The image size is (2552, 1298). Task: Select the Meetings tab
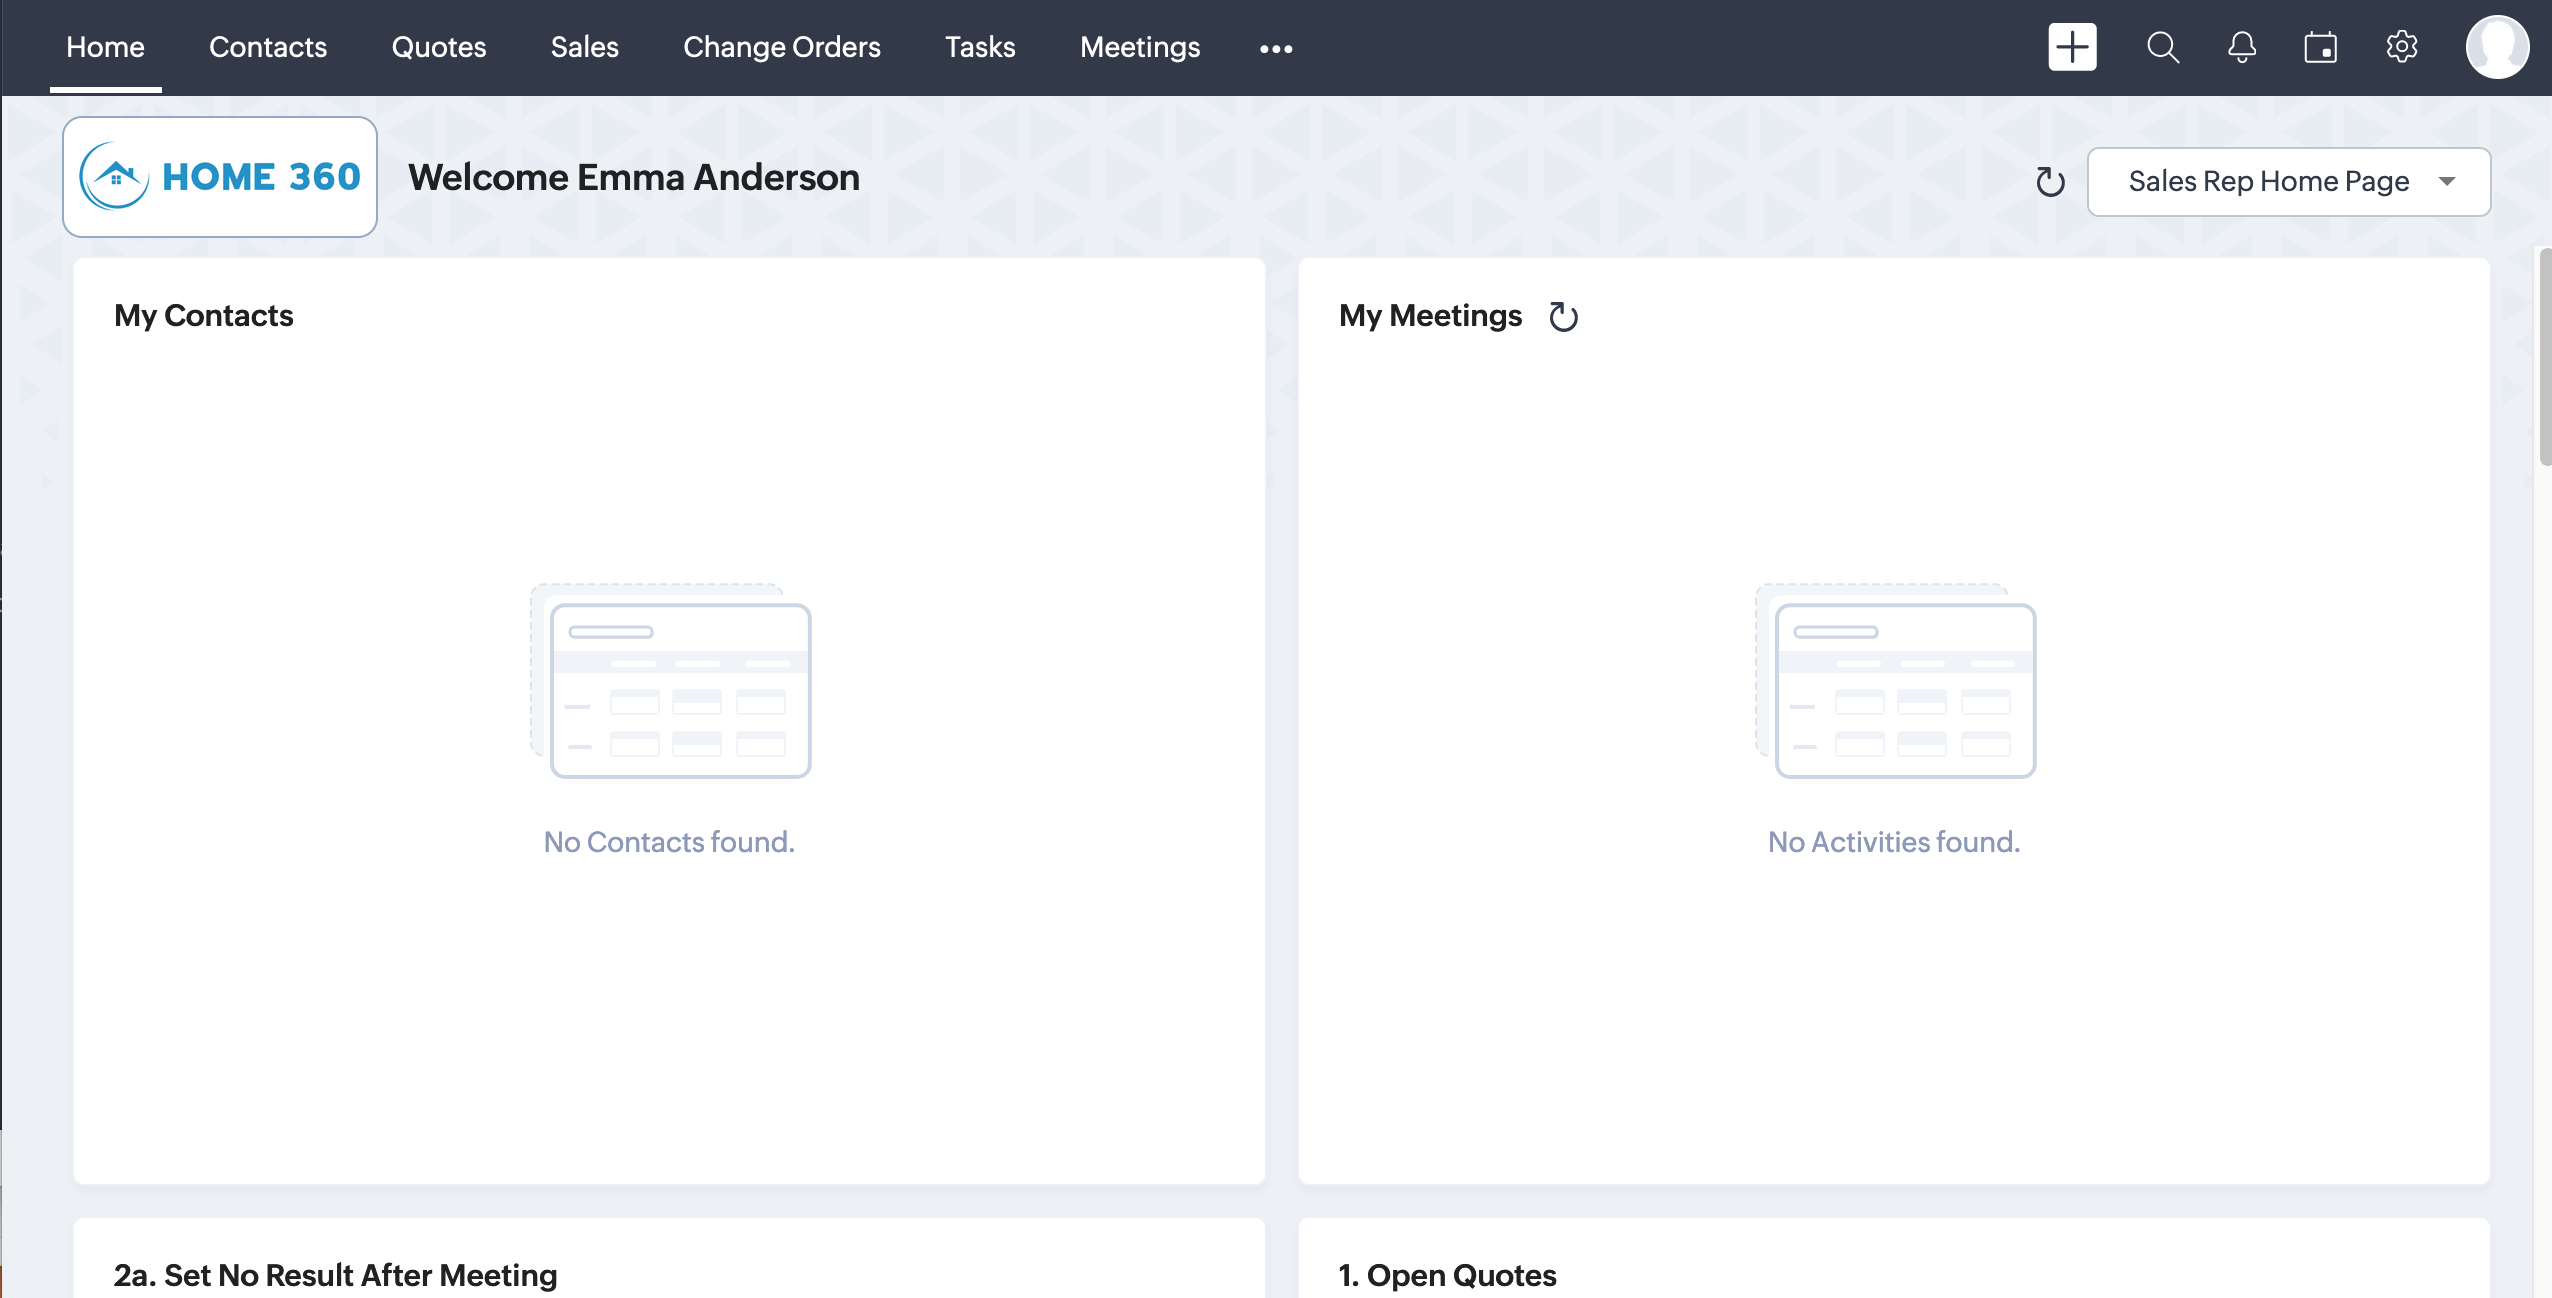coord(1139,47)
